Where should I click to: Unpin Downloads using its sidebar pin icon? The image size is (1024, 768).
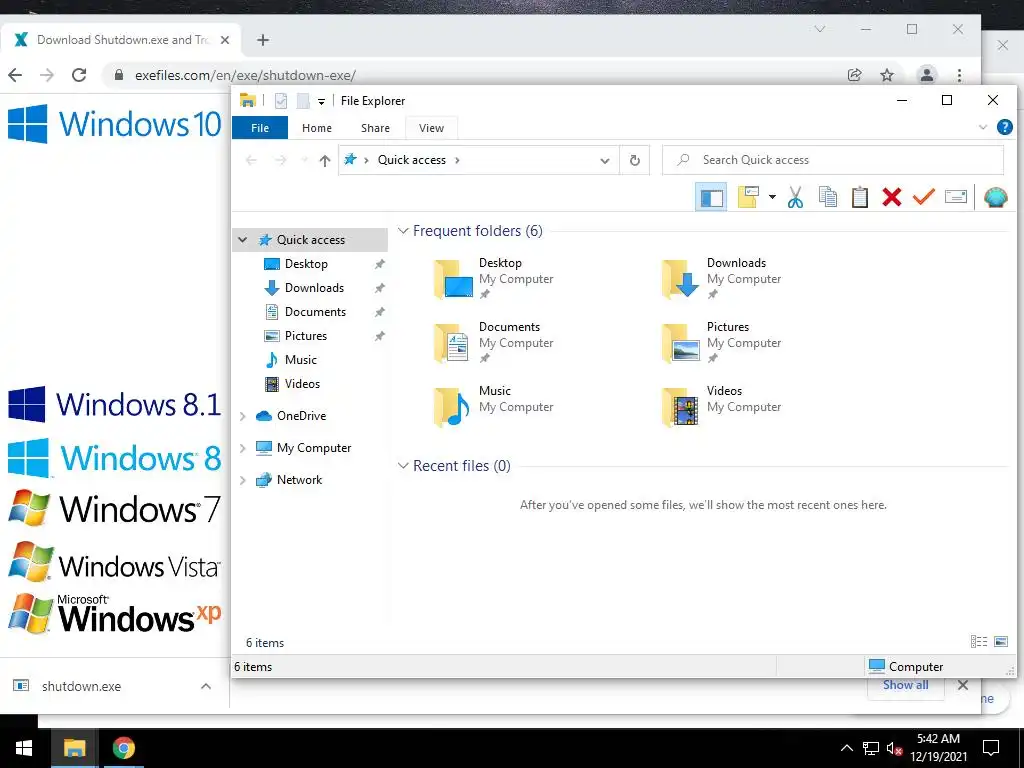tap(379, 288)
